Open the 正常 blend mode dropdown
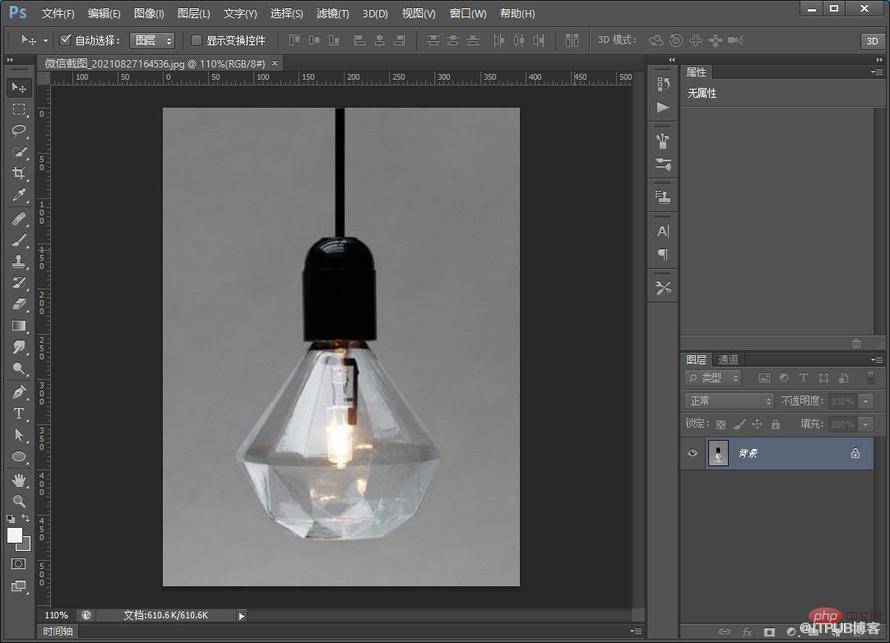The height and width of the screenshot is (643, 890). [x=729, y=401]
